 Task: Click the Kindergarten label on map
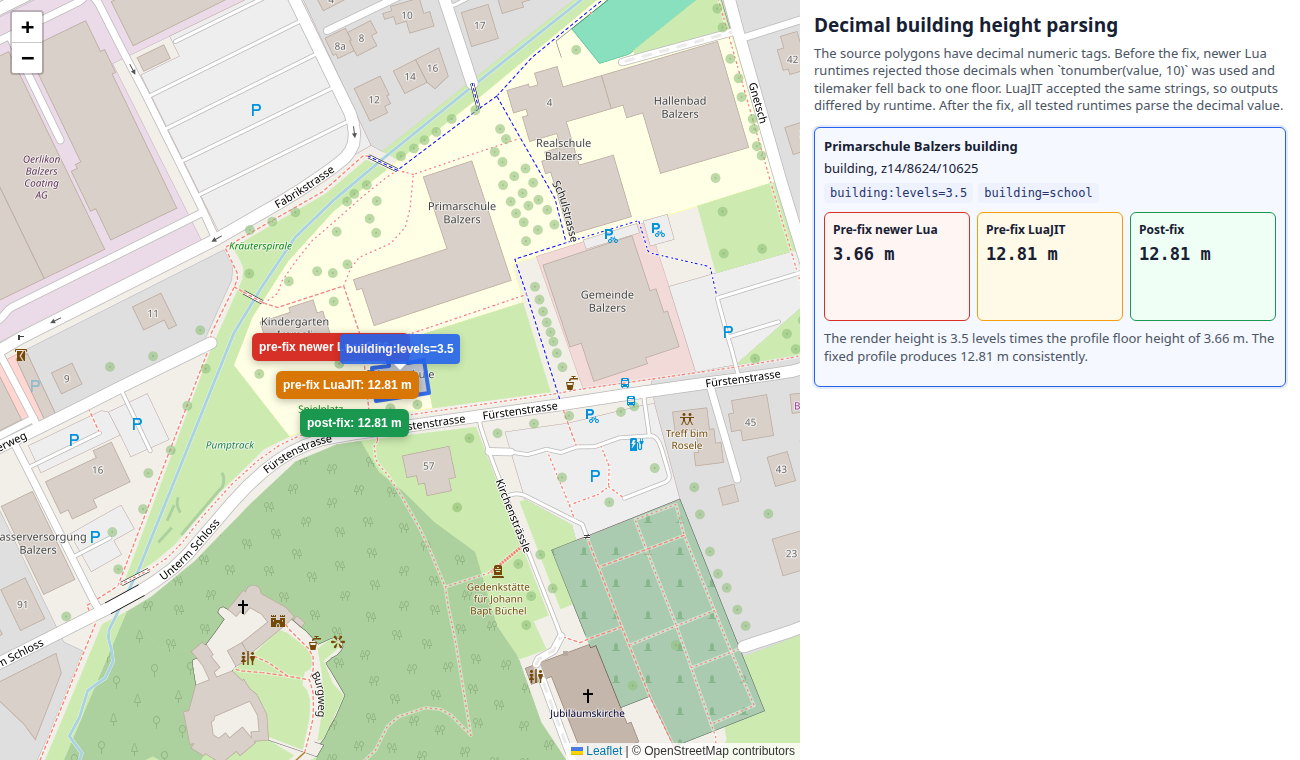(x=294, y=322)
